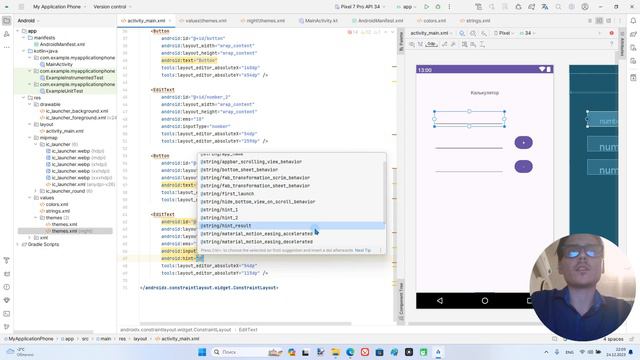Screen dimensions: 640x360
Task: Click the Debug app bug icon
Action: pyautogui.click(x=438, y=7)
